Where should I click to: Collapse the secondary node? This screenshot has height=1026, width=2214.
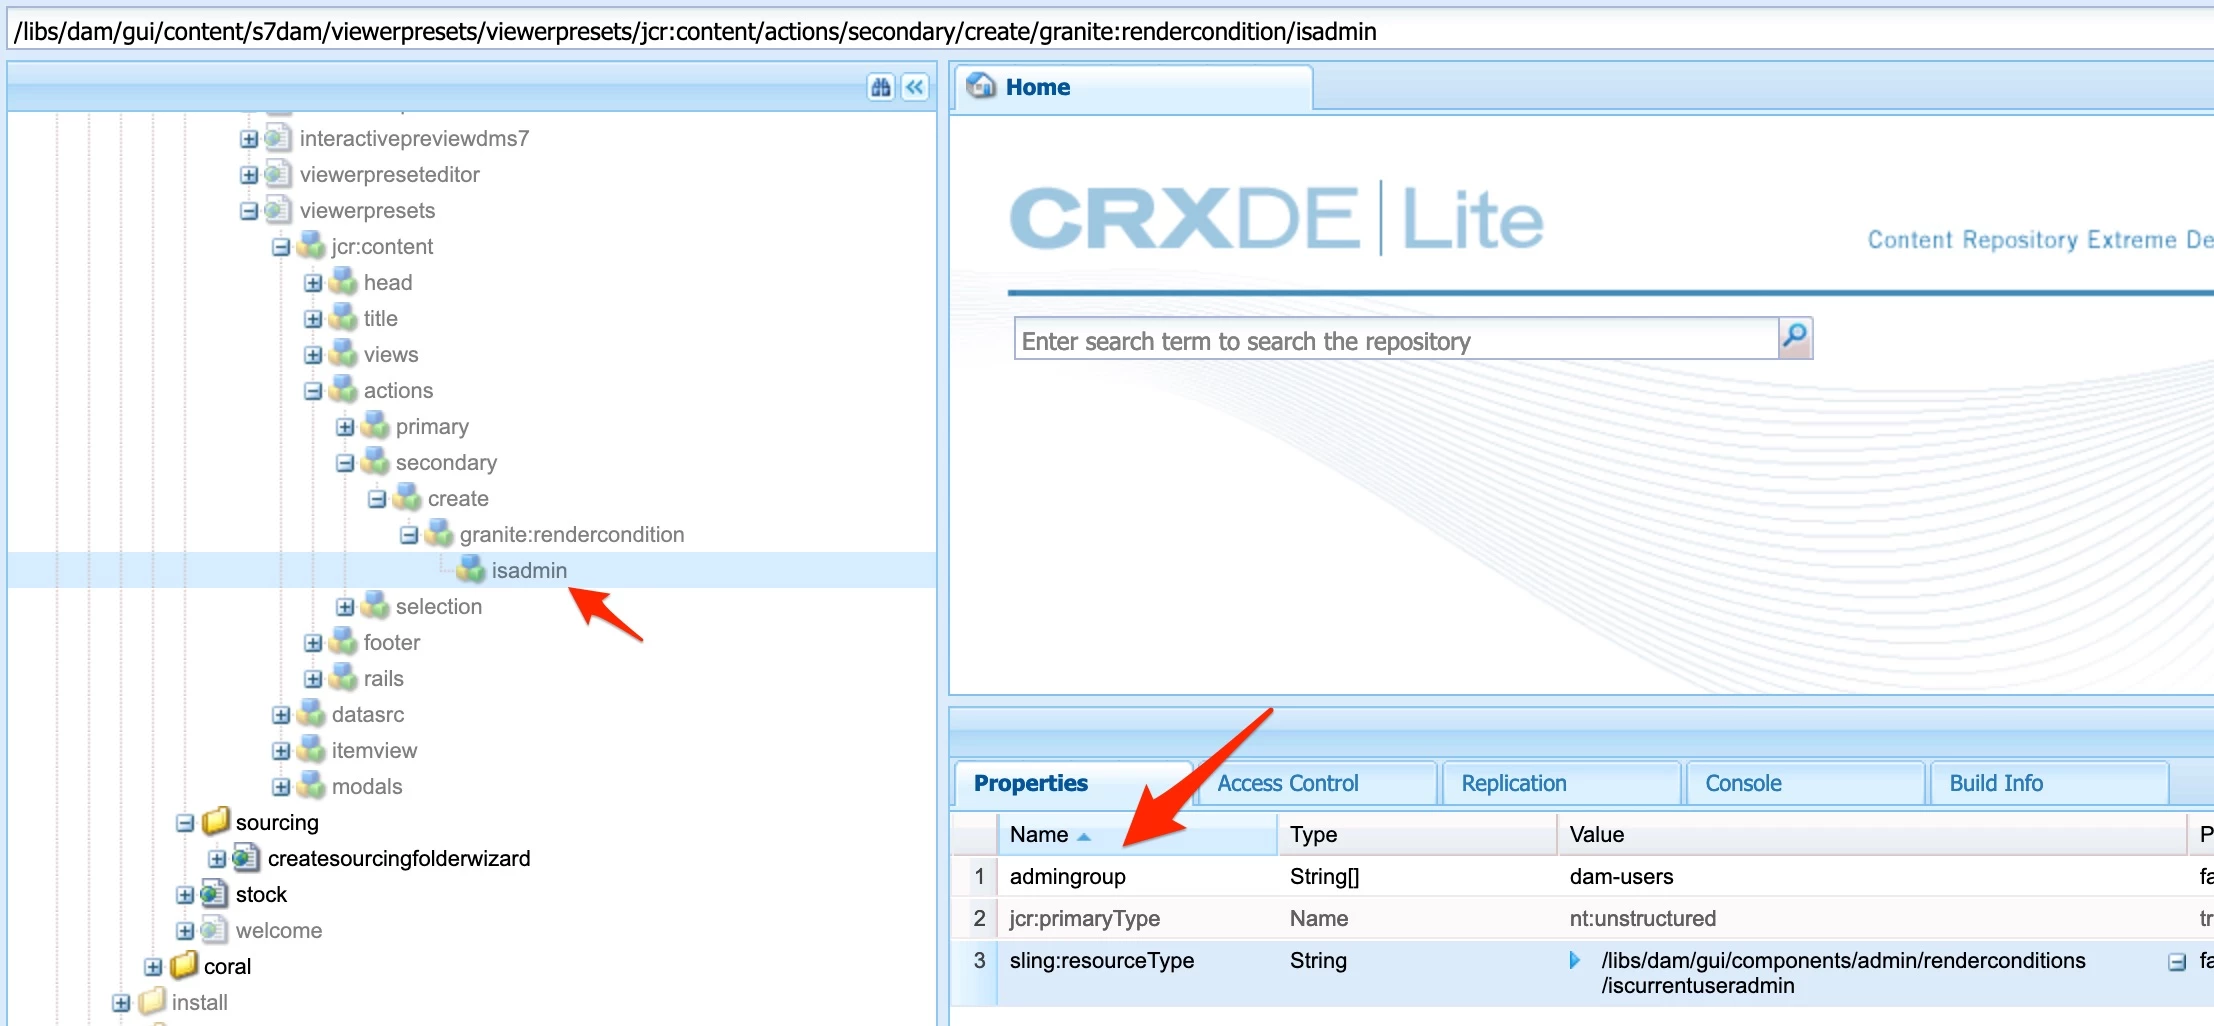(345, 463)
